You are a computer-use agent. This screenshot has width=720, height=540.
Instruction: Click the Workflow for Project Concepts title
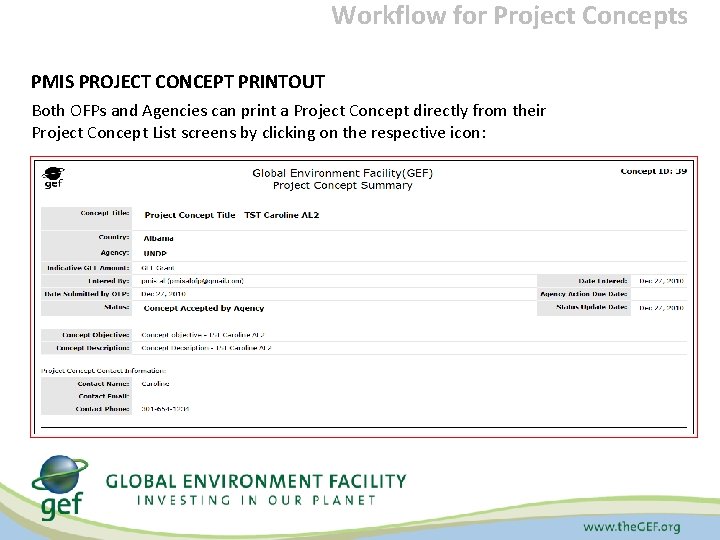[509, 16]
